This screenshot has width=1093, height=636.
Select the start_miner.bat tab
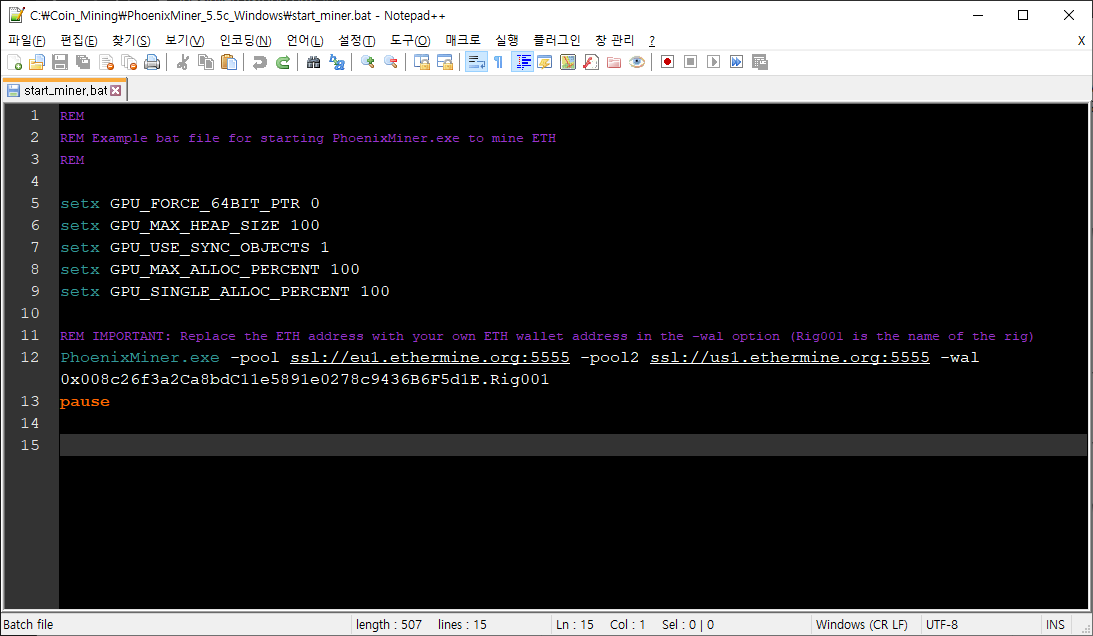click(65, 91)
